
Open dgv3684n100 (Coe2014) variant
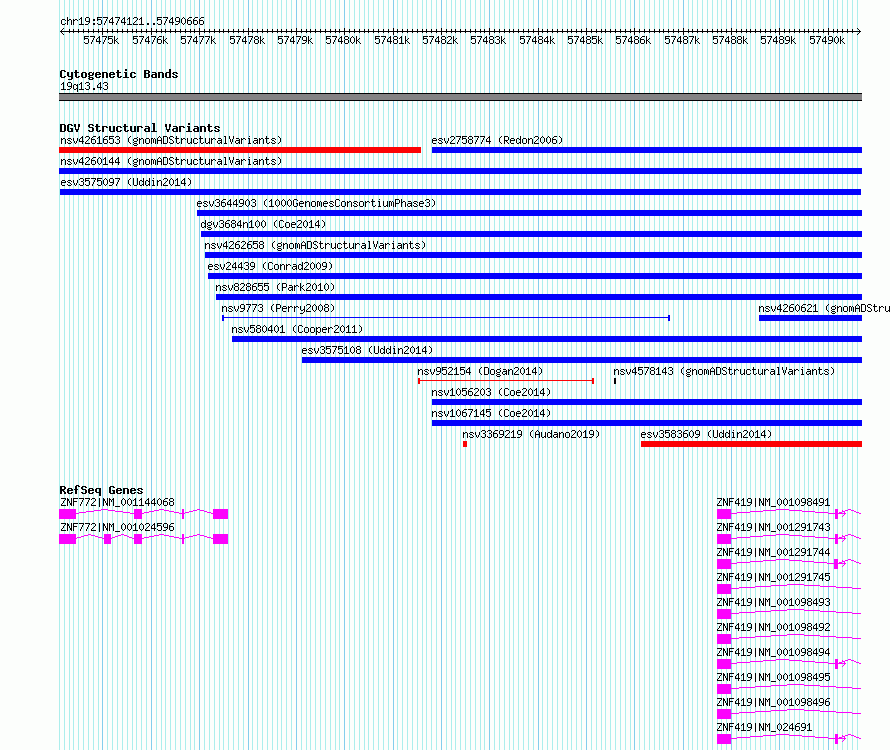pyautogui.click(x=263, y=224)
